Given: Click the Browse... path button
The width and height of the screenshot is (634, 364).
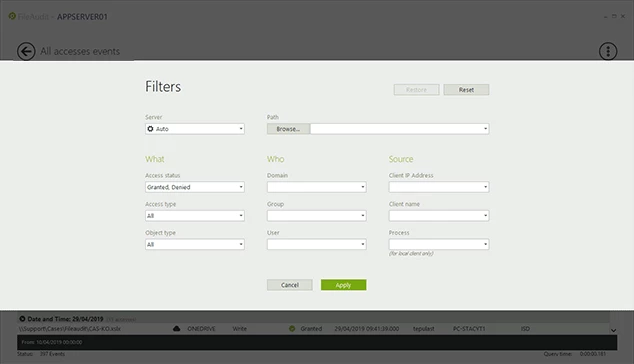Looking at the screenshot, I should [288, 129].
